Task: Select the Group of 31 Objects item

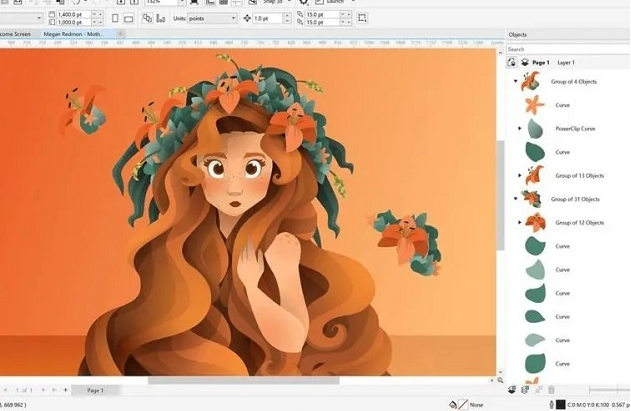Action: click(x=576, y=199)
